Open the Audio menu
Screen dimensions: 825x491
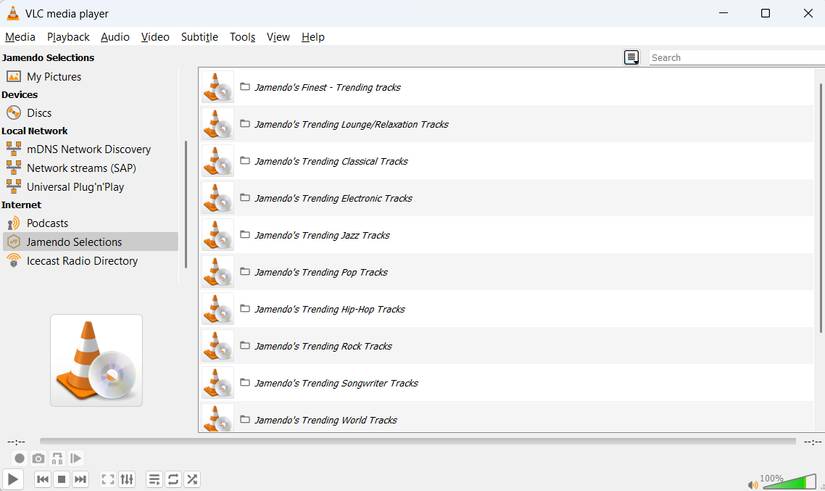pos(115,37)
